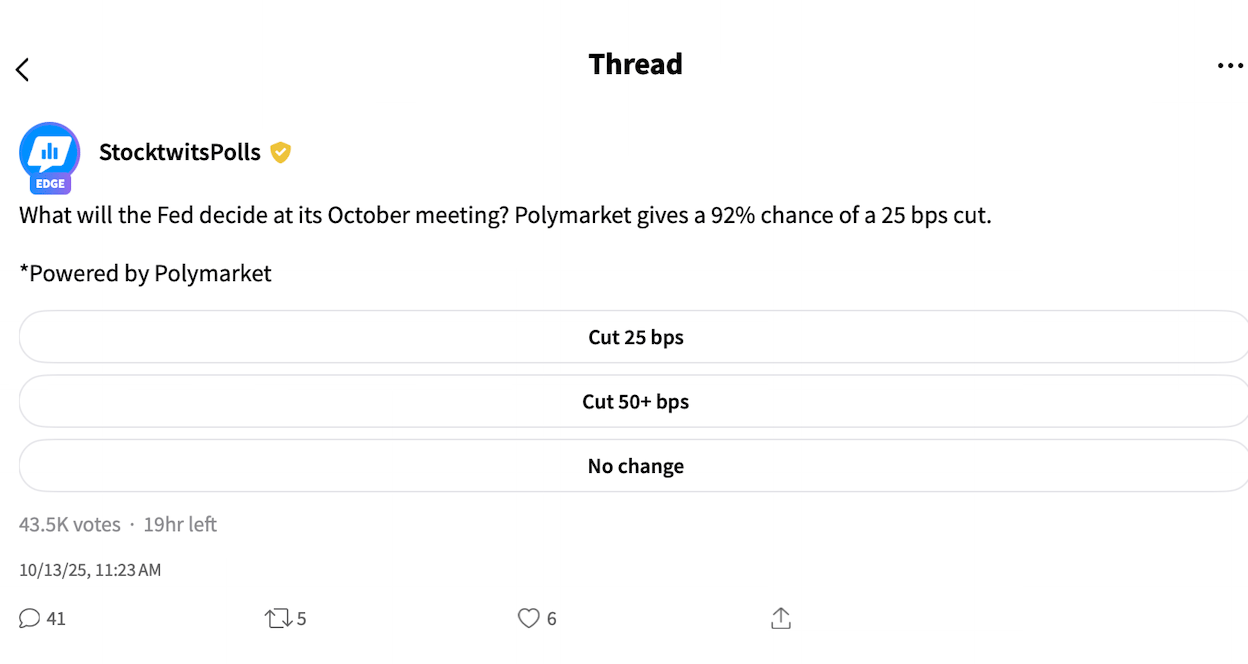Repost this poll with the repost icon
Screen dimensions: 1248x664
pyautogui.click(x=278, y=619)
